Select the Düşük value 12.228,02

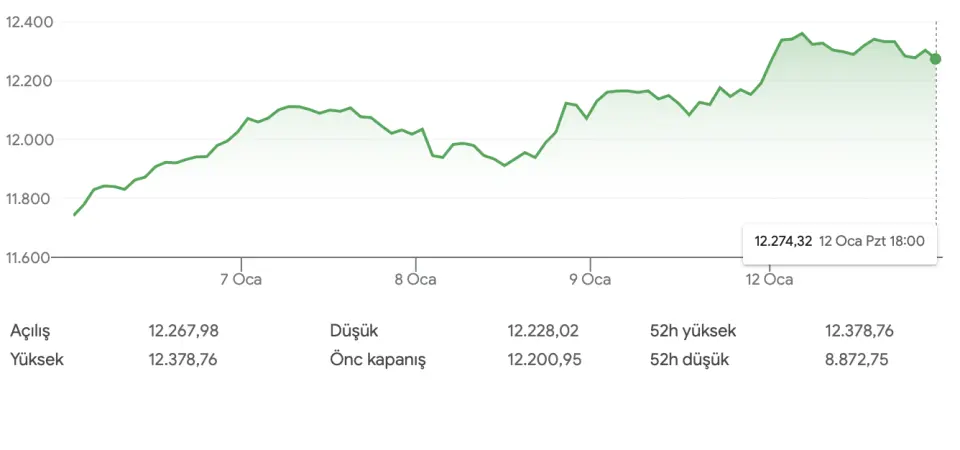[543, 331]
